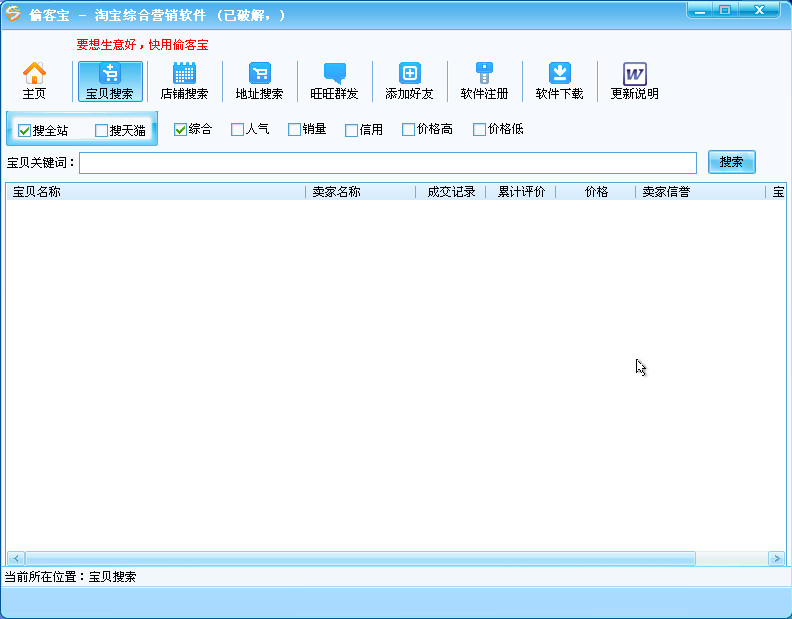
Task: Click the horizontal scrollbar left arrow
Action: (x=16, y=558)
